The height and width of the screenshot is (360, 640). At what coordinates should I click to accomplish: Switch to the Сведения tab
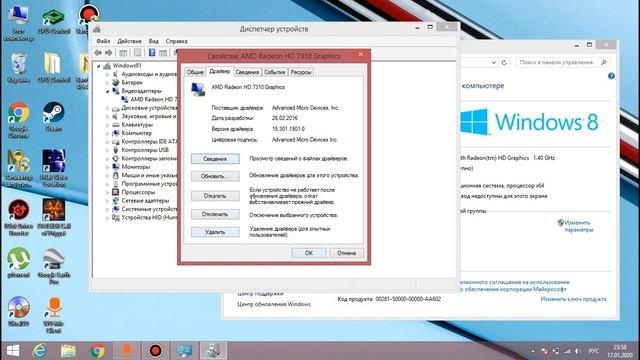(x=247, y=72)
